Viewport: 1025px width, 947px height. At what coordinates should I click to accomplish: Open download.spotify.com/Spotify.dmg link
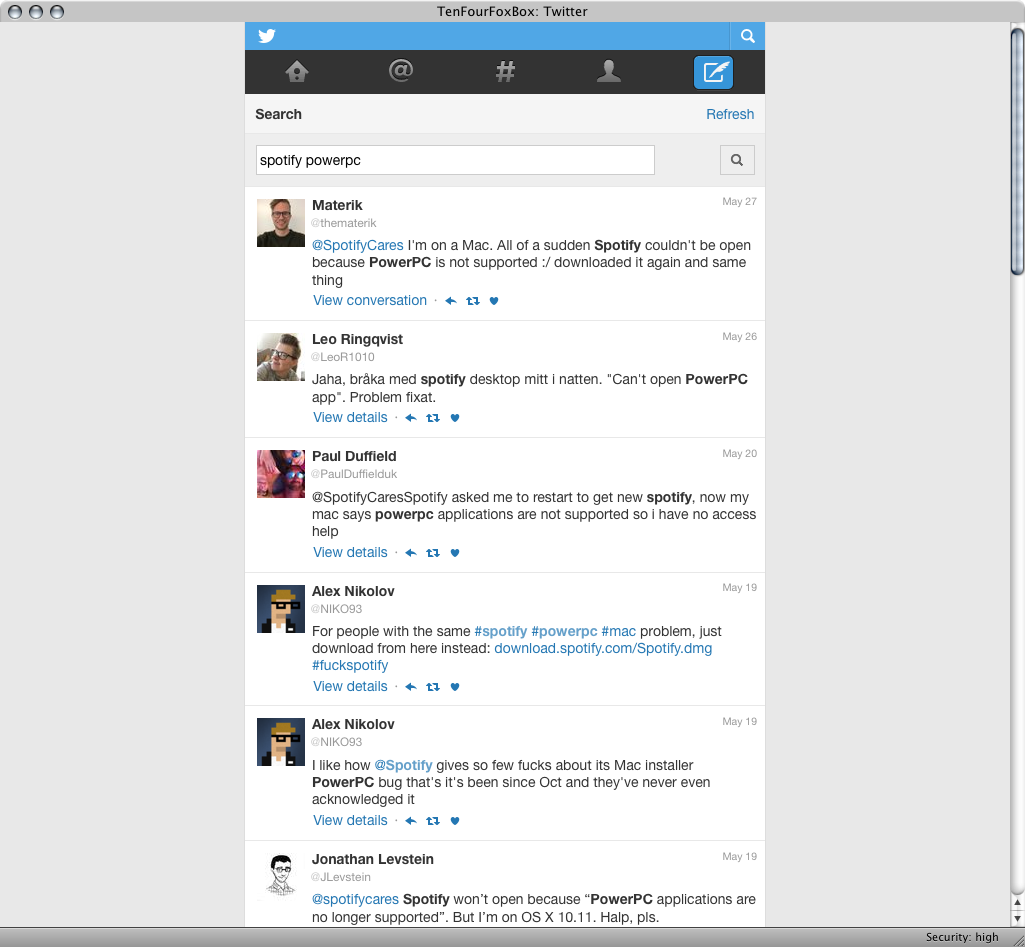coord(603,648)
